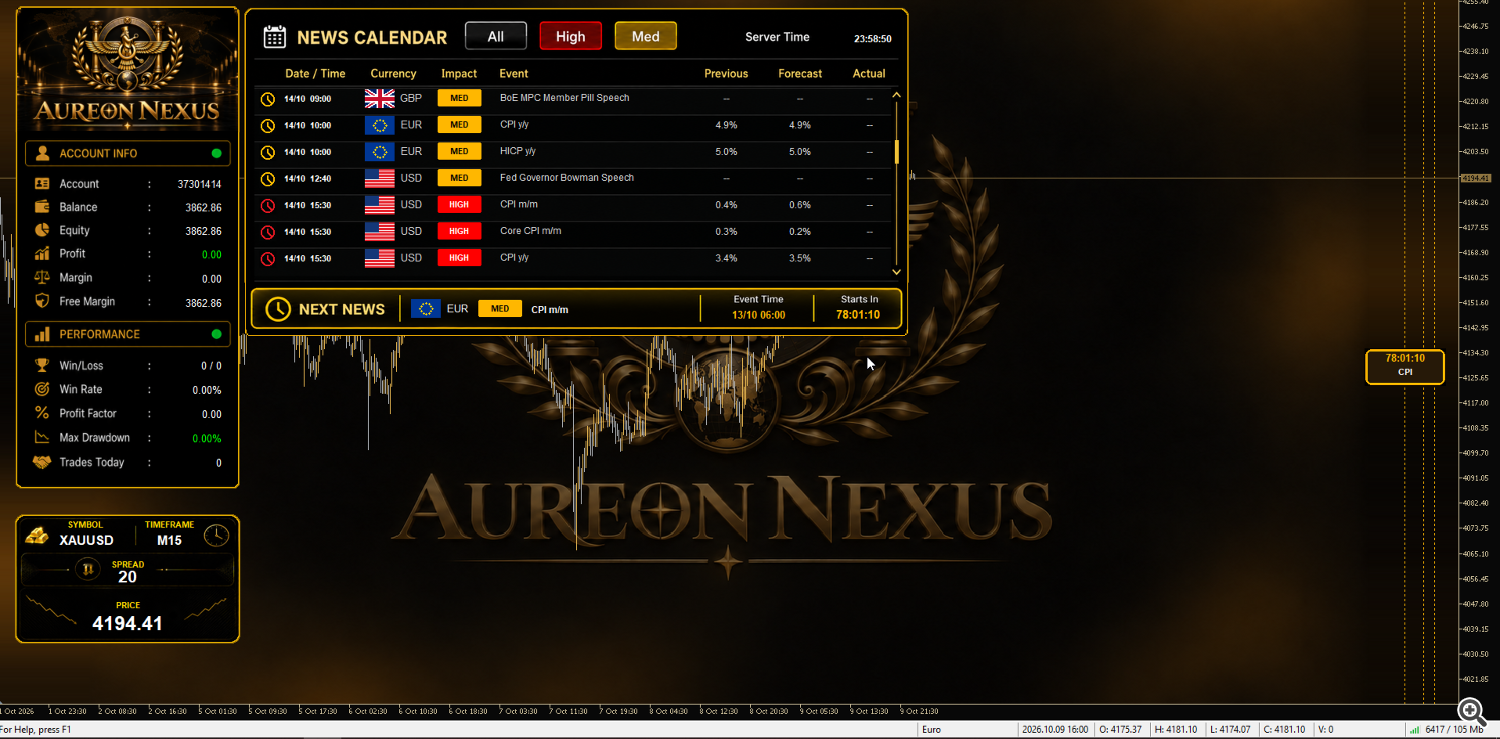Screen dimensions: 1500x739
Task: Click the MED badge on HICP y/y row
Action: coord(459,152)
